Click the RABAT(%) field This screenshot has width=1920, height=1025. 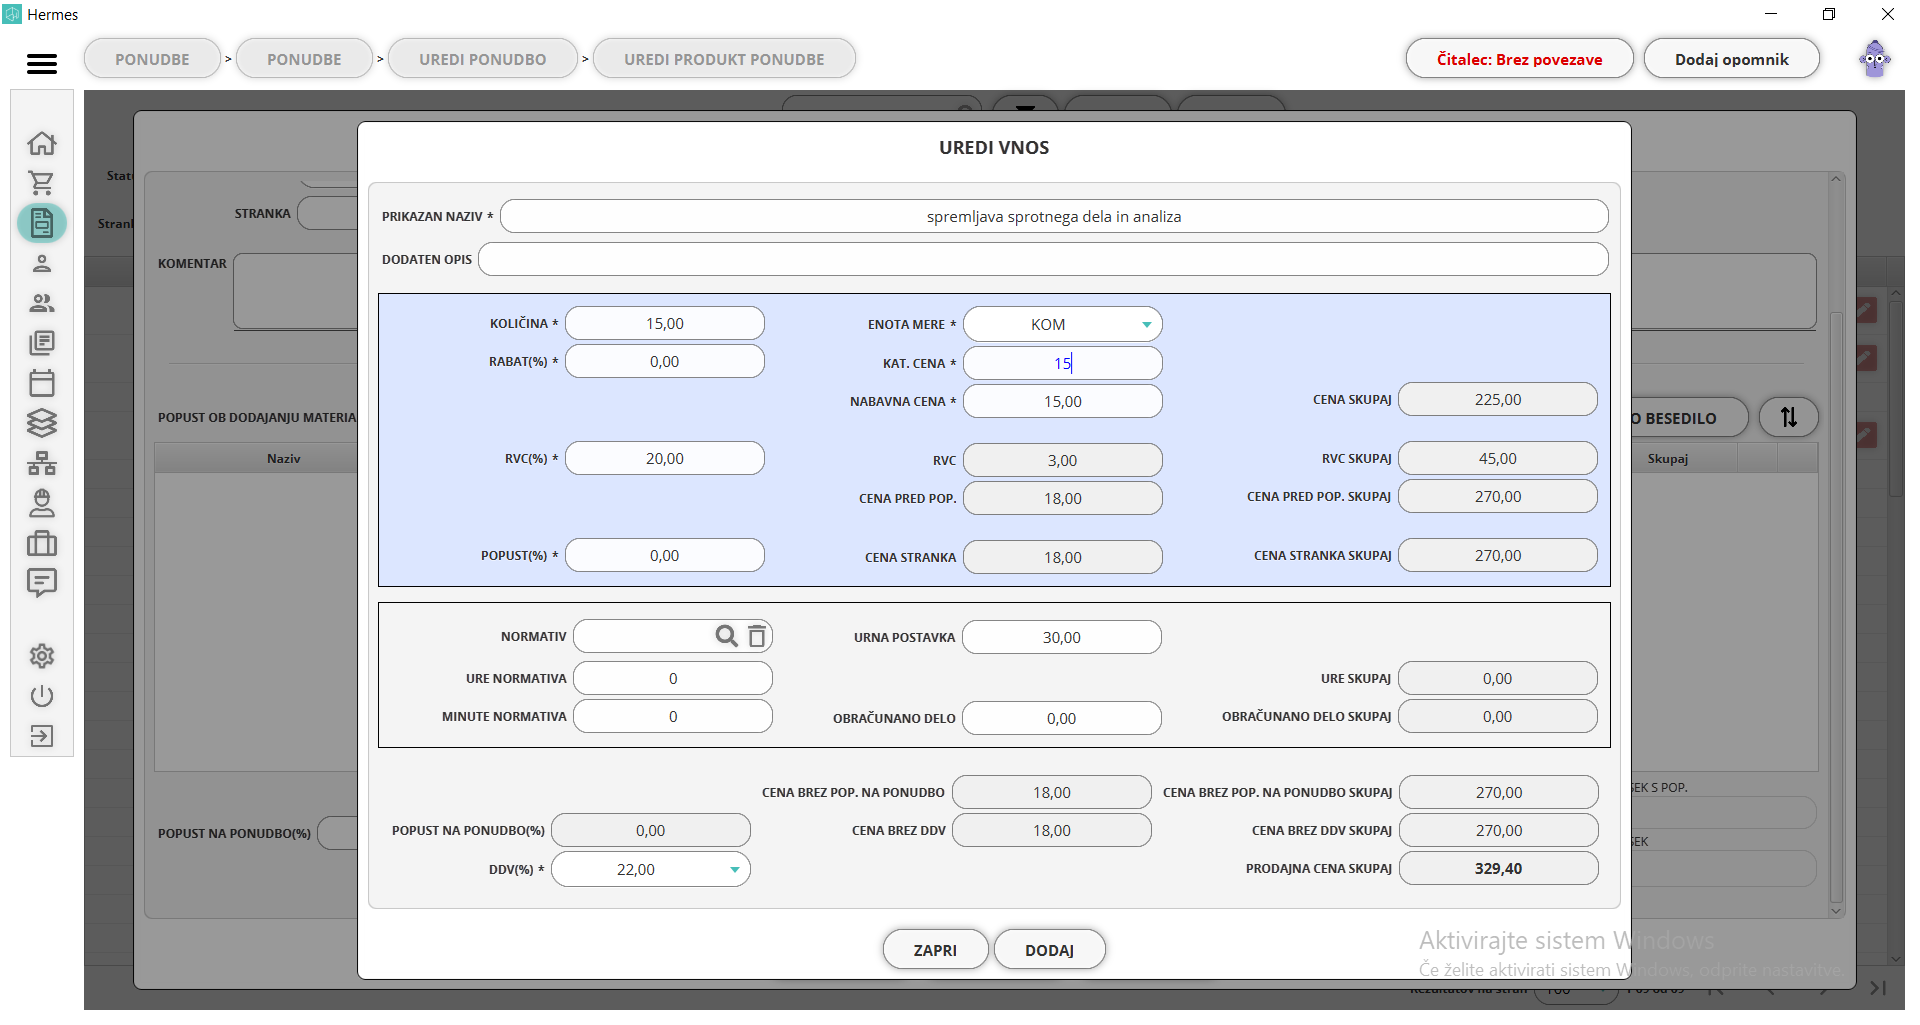pos(665,361)
